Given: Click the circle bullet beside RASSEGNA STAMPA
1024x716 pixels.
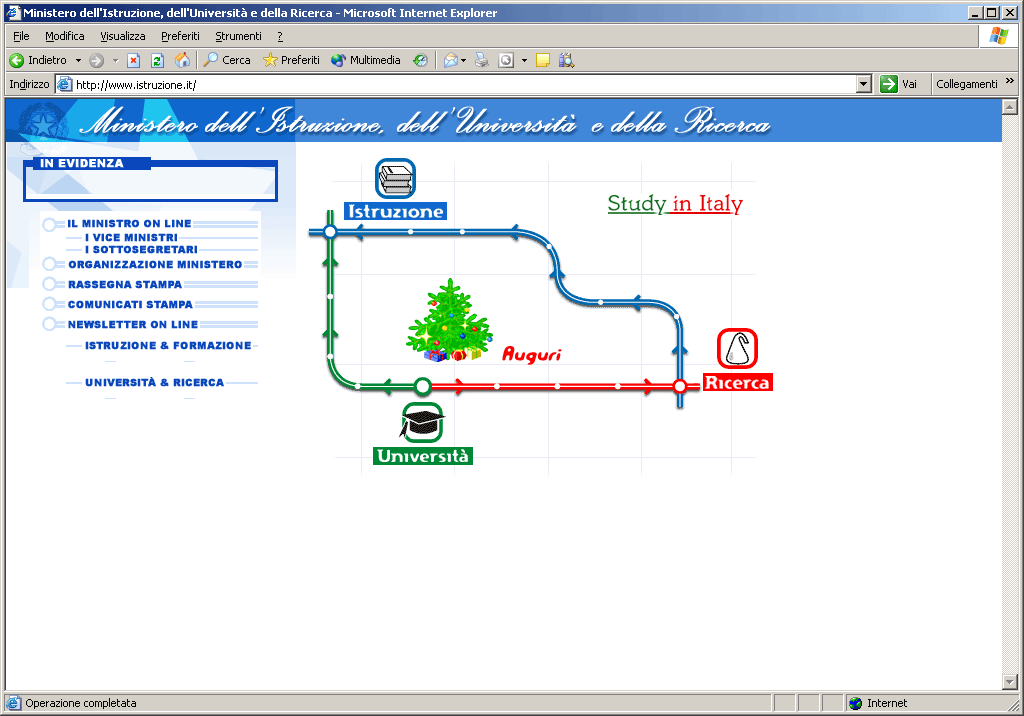Looking at the screenshot, I should click(50, 284).
